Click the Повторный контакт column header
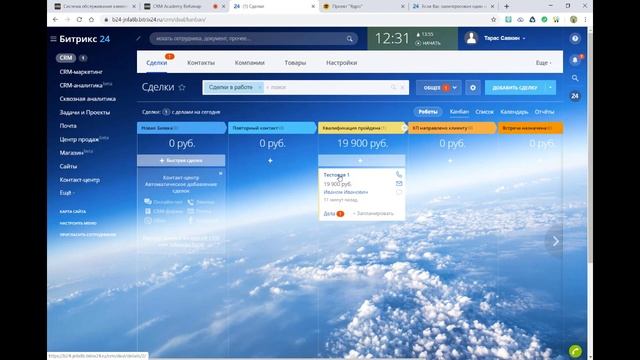 coord(271,128)
